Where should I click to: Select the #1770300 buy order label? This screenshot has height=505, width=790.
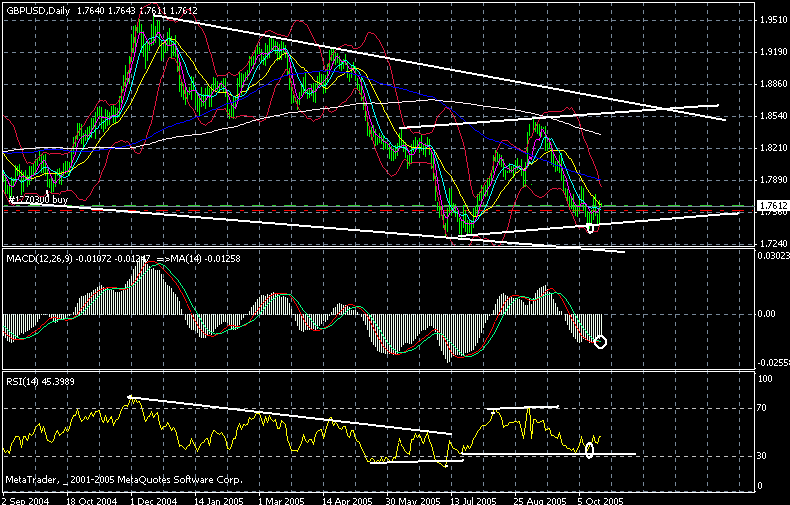pos(38,200)
